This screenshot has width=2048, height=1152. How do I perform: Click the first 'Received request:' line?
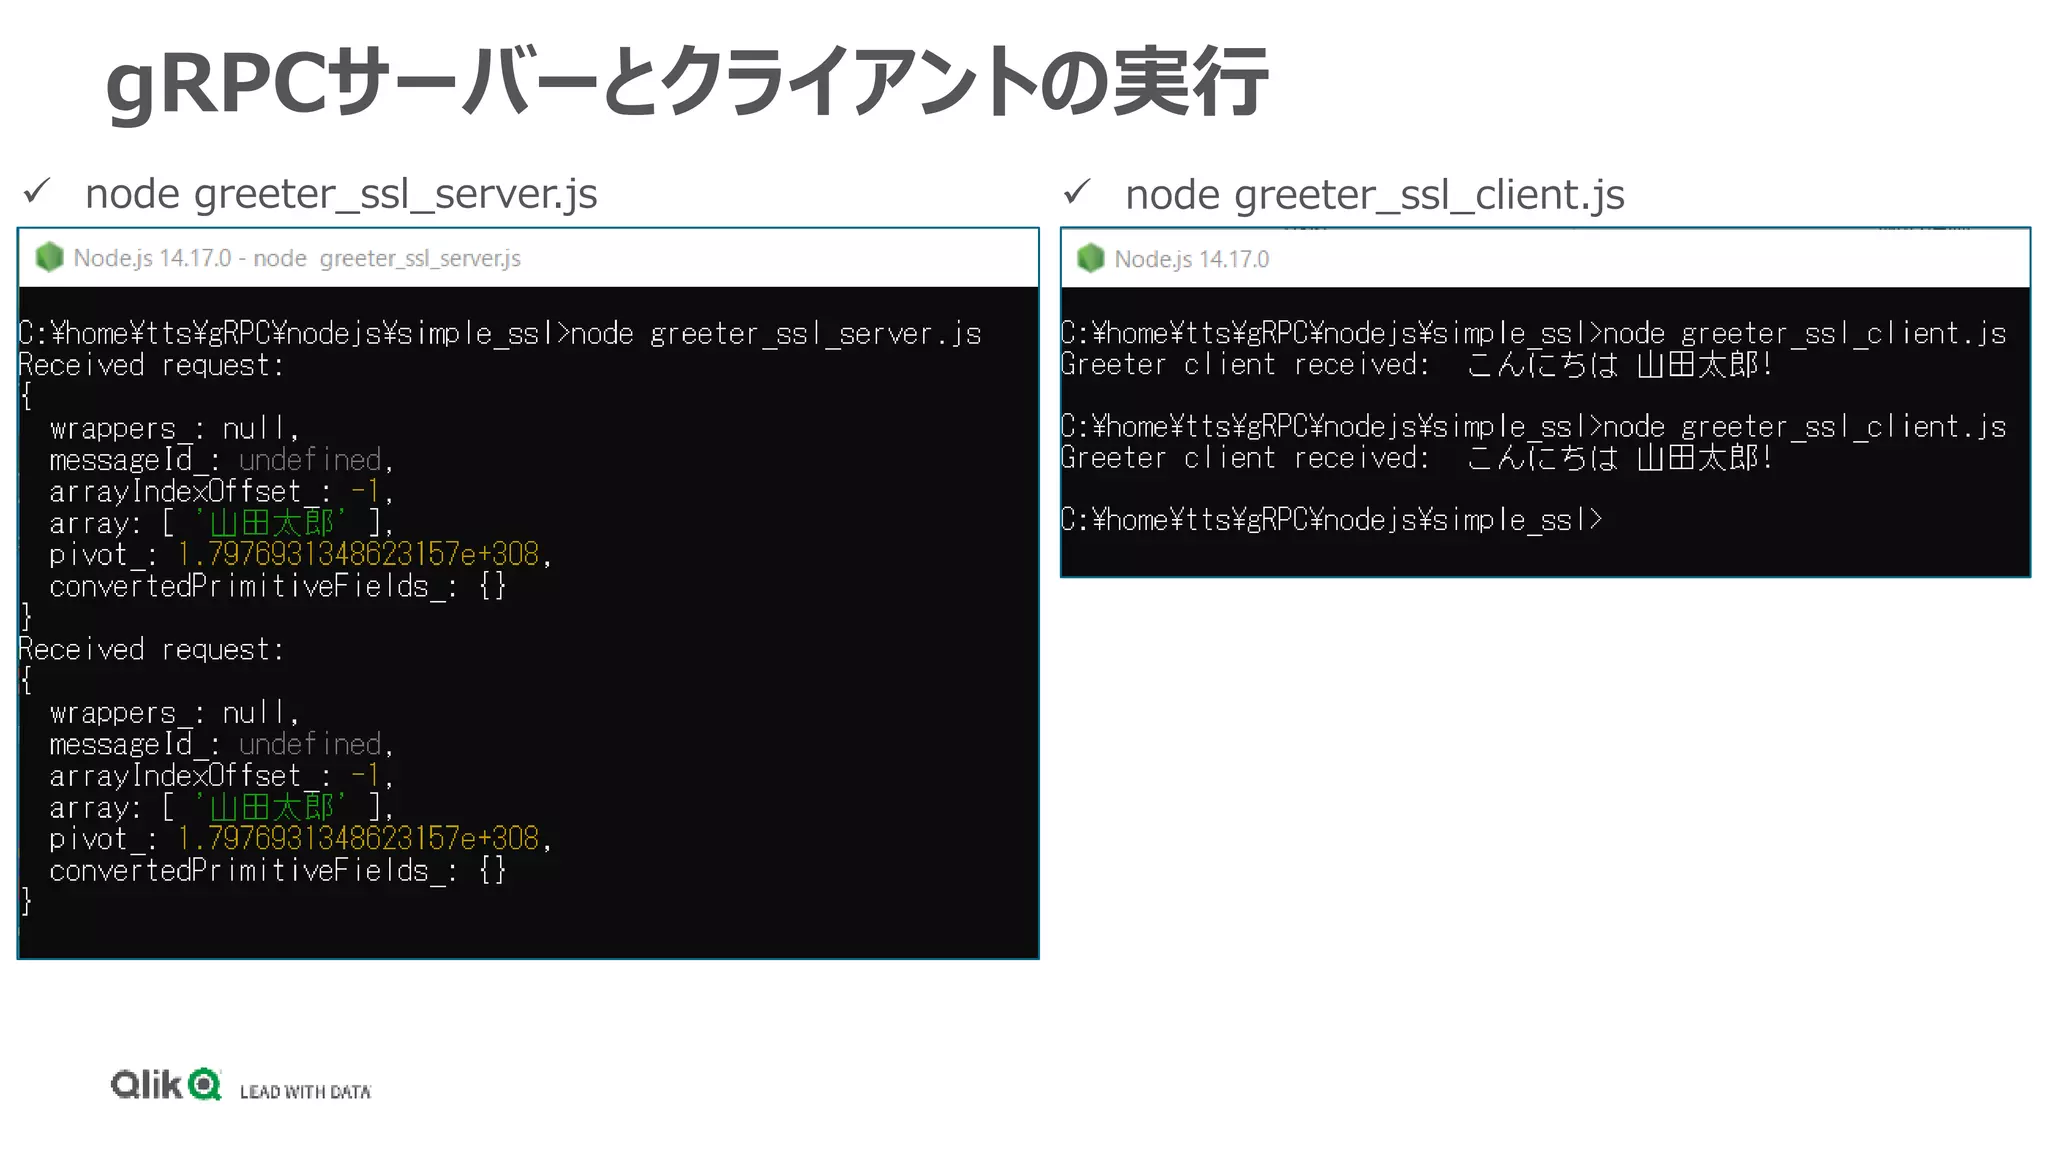pos(151,365)
